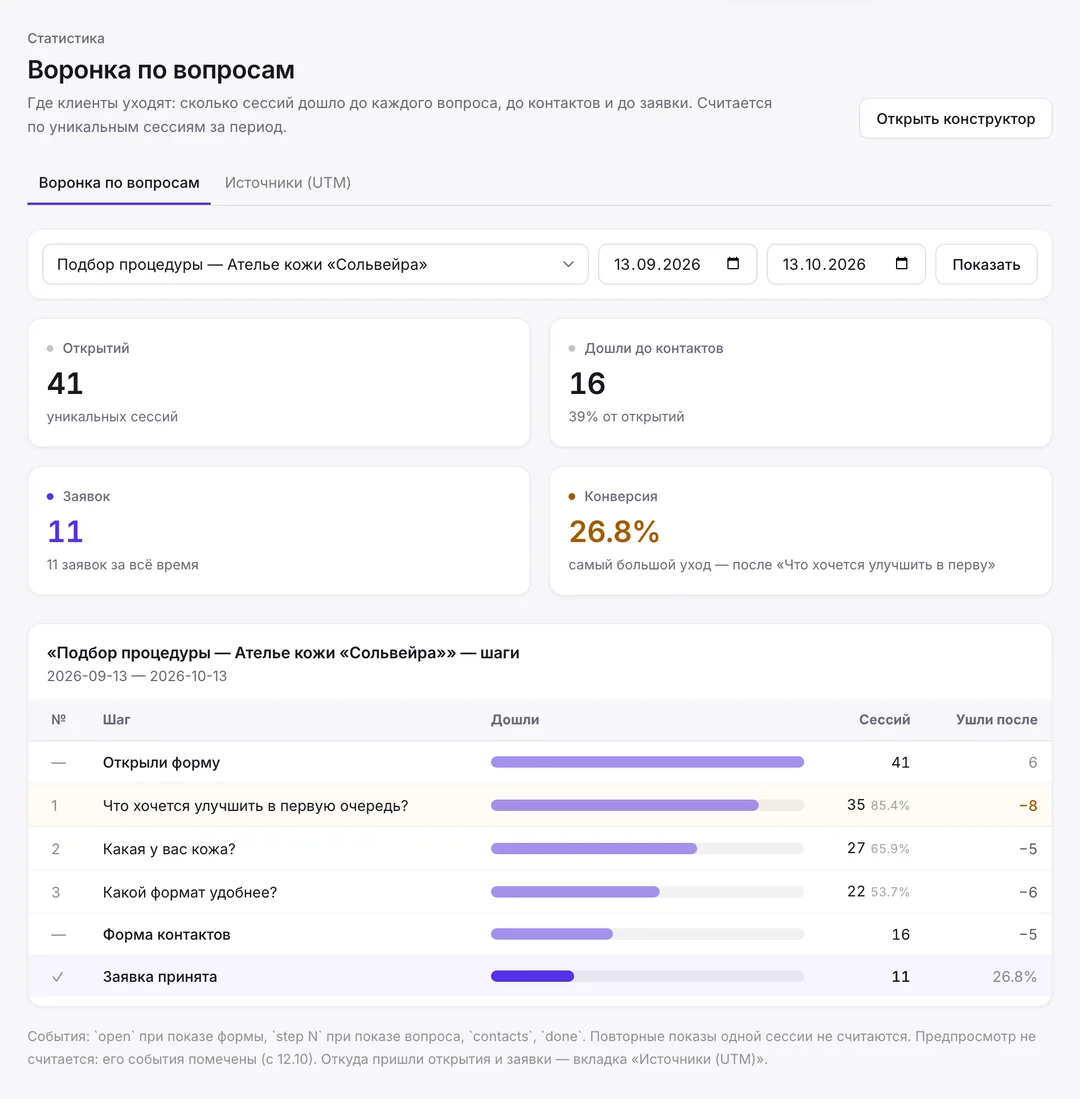Image resolution: width=1080 pixels, height=1099 pixels.
Task: Click the «Ушли после» column header
Action: tap(997, 720)
